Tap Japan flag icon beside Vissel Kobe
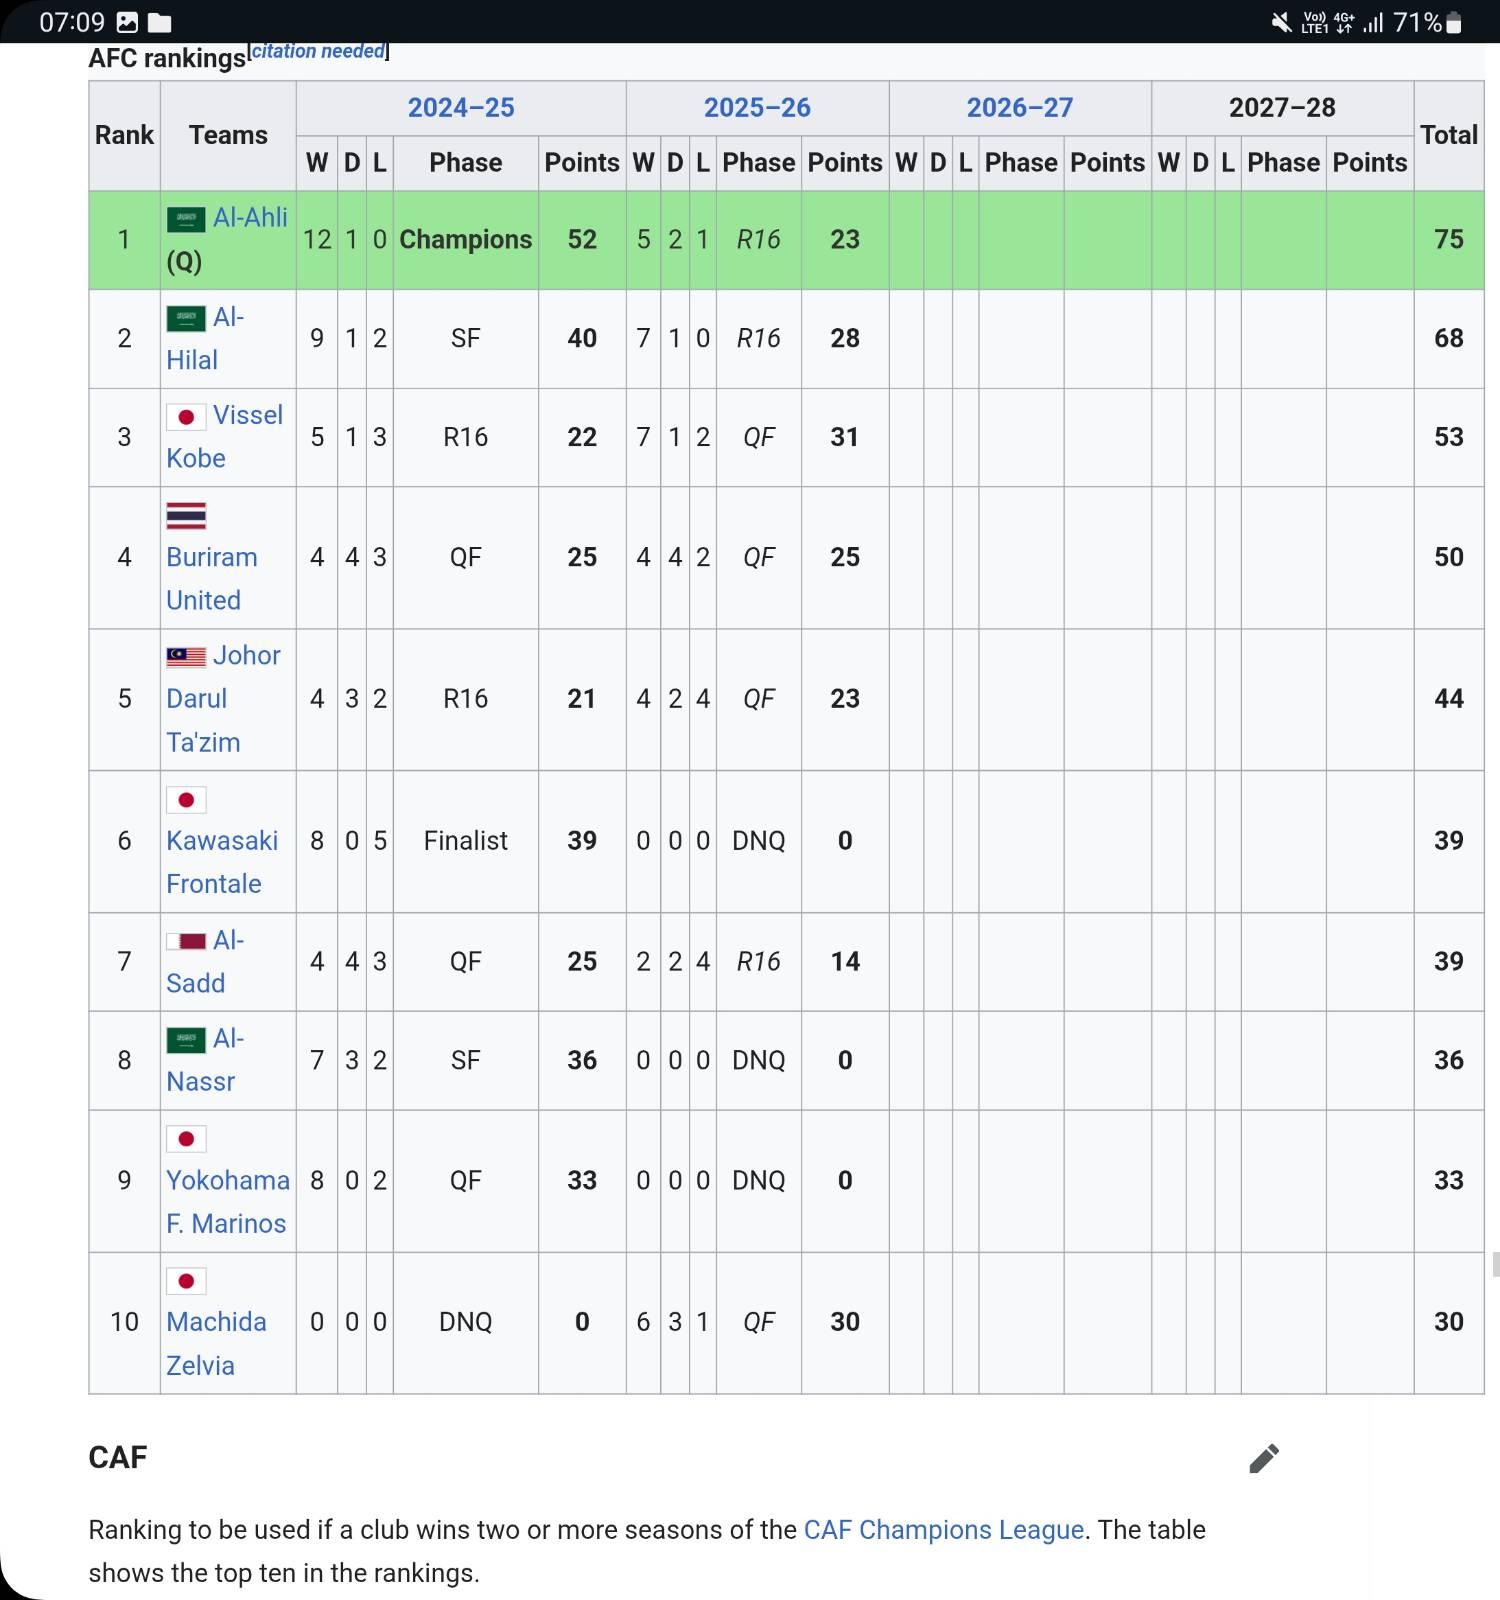This screenshot has width=1500, height=1600. [186, 417]
